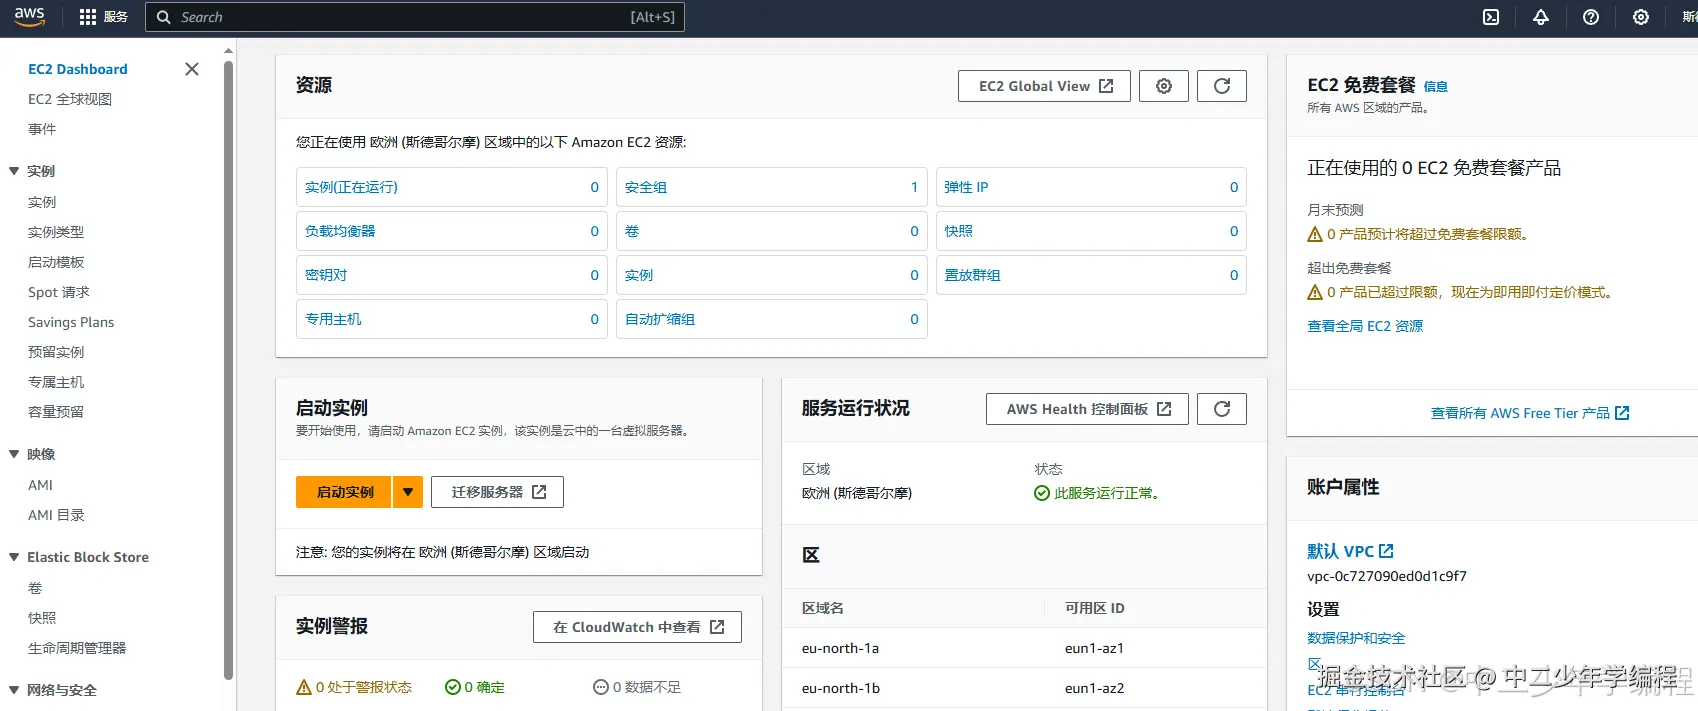This screenshot has height=711, width=1698.
Task: Open the help question mark icon
Action: tap(1591, 17)
